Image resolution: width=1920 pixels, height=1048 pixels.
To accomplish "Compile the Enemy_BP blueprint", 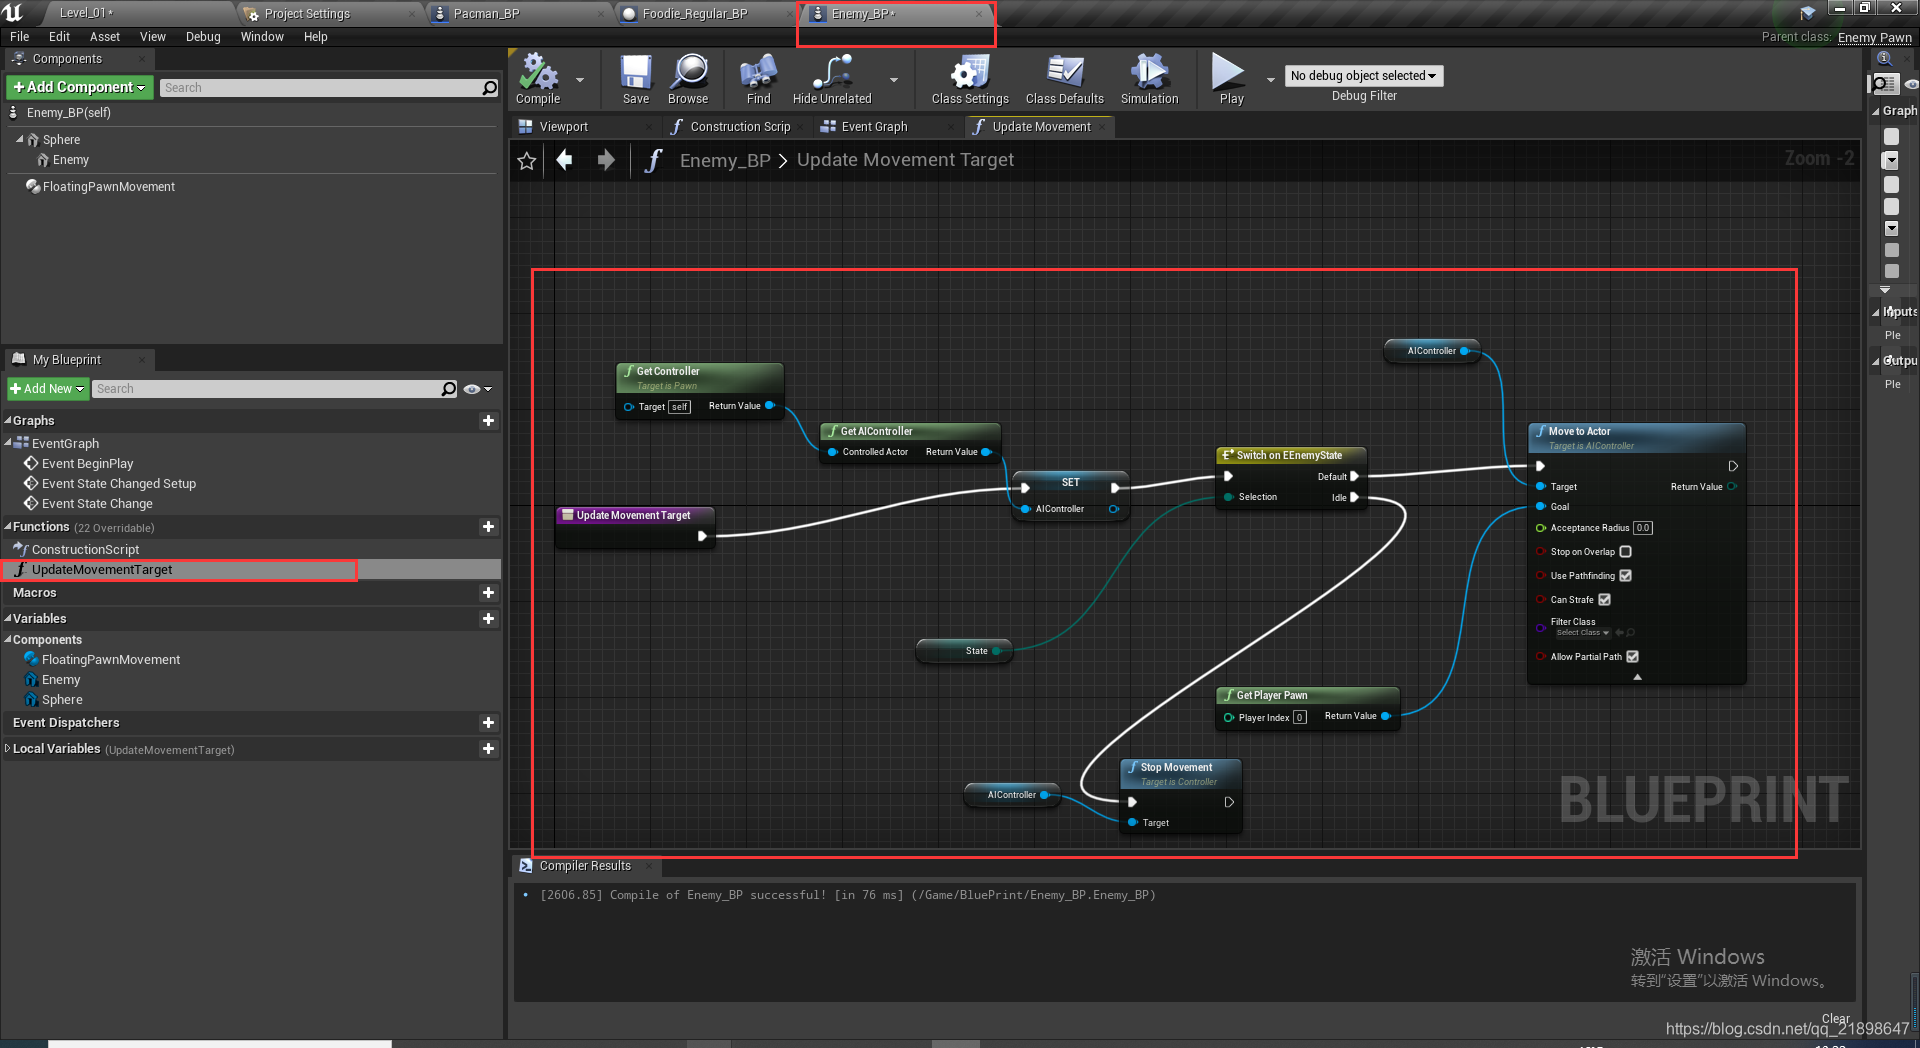I will point(538,78).
